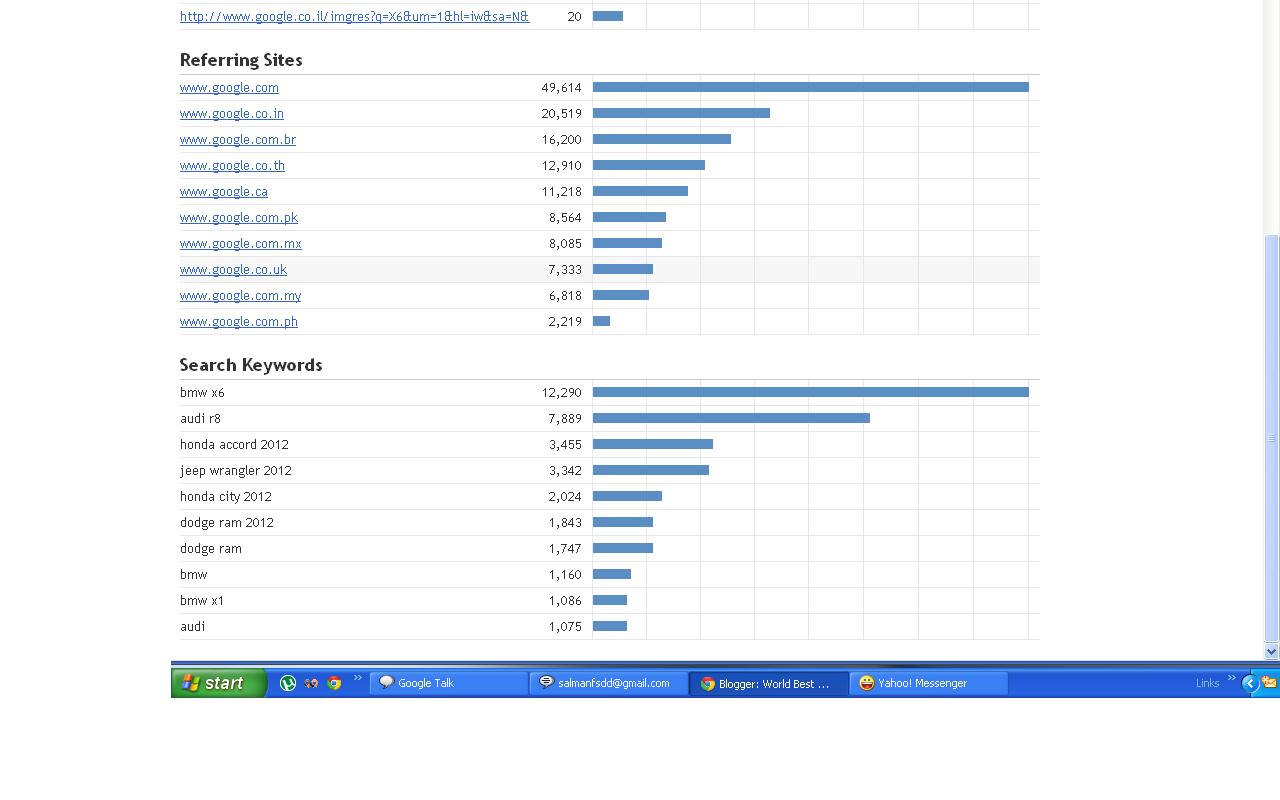The height and width of the screenshot is (800, 1280).
Task: Switch to salmanfsdd@gmail.com chat window
Action: pos(609,683)
